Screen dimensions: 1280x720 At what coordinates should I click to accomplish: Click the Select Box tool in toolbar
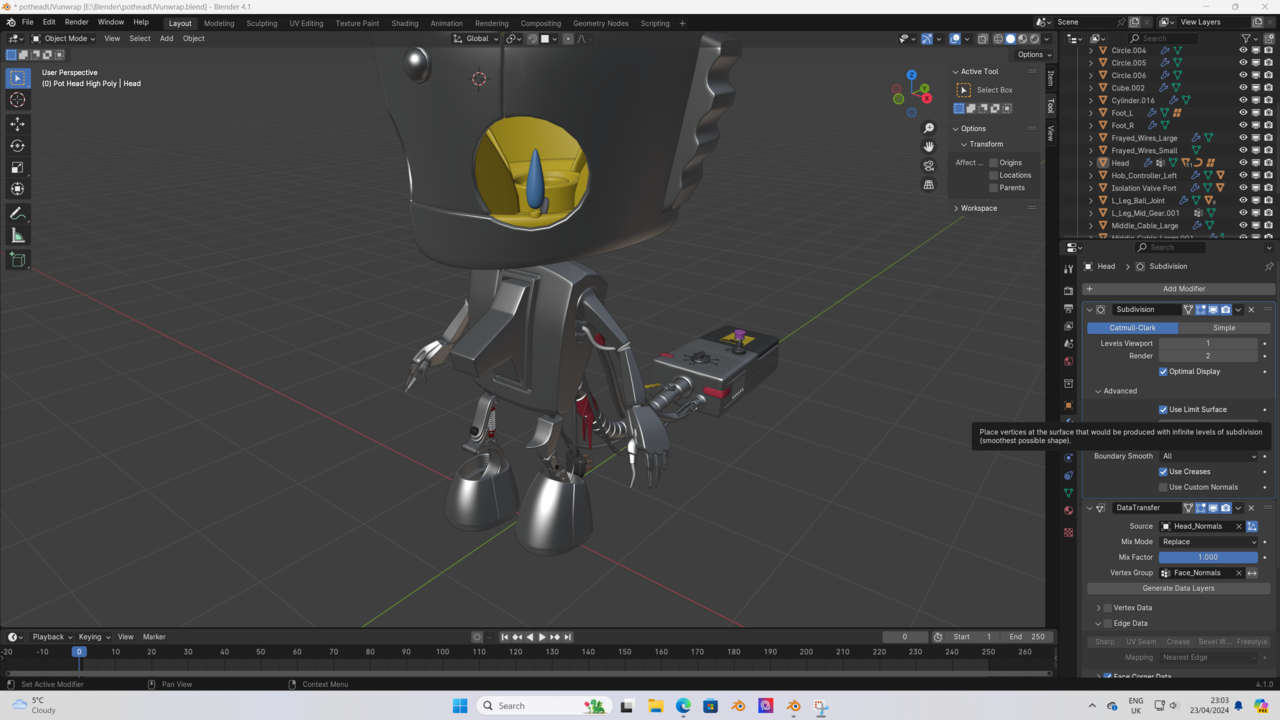click(x=18, y=78)
